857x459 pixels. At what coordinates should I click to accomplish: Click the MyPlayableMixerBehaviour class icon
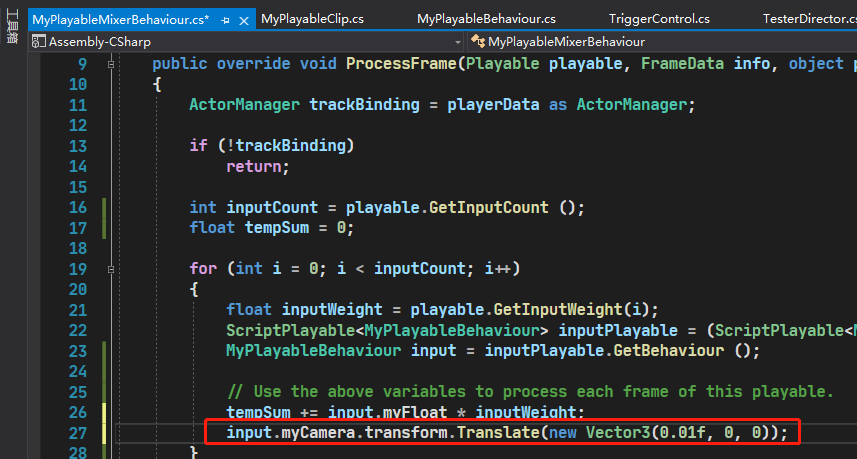click(478, 42)
